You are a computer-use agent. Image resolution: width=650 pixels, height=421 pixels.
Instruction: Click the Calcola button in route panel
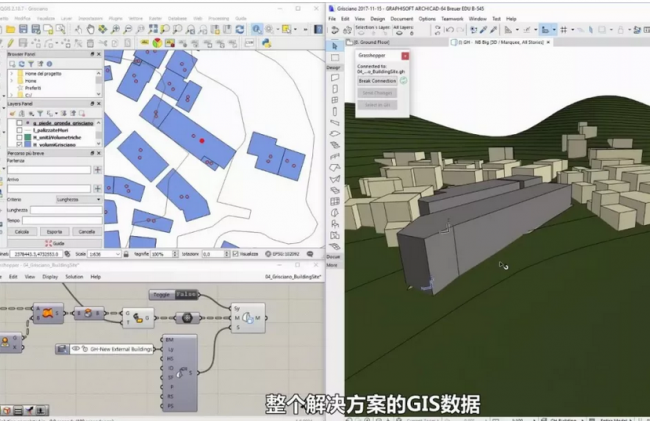pos(21,231)
